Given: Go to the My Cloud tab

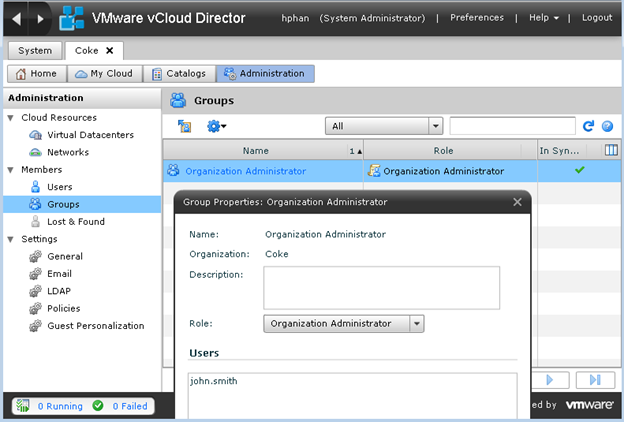Looking at the screenshot, I should [x=103, y=73].
